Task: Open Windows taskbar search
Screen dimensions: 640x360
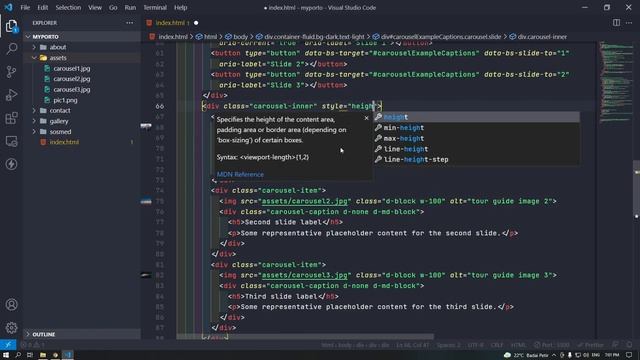Action: tap(18, 355)
